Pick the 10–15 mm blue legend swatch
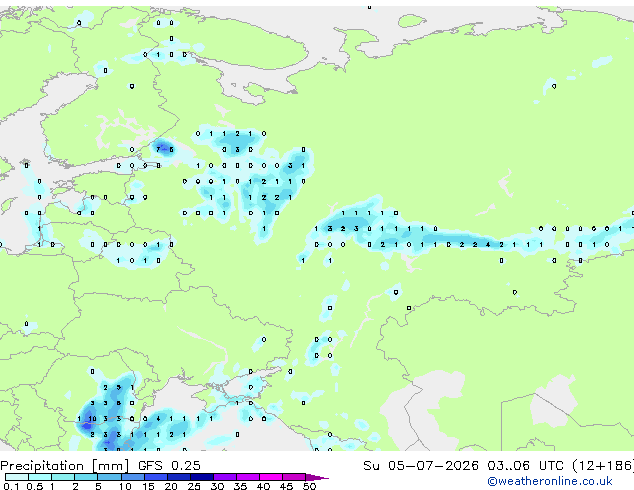Viewport: 634px width, 490px height. 132,477
